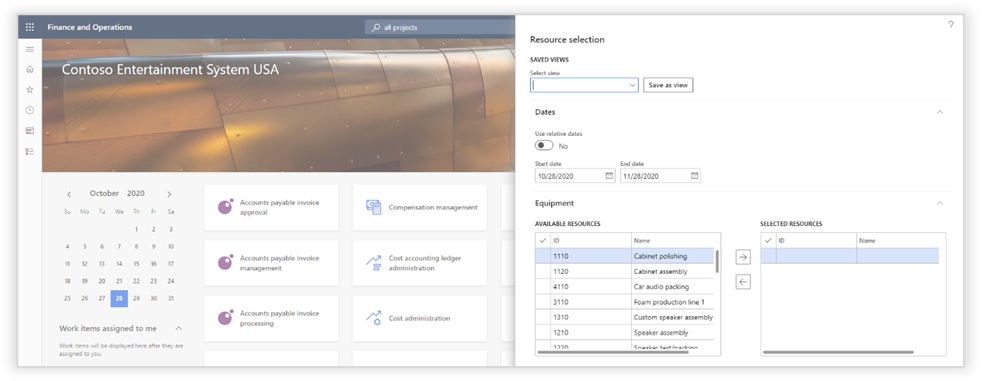This screenshot has width=982, height=381.
Task: Select Custom speaker assembly name cell
Action: [x=673, y=317]
